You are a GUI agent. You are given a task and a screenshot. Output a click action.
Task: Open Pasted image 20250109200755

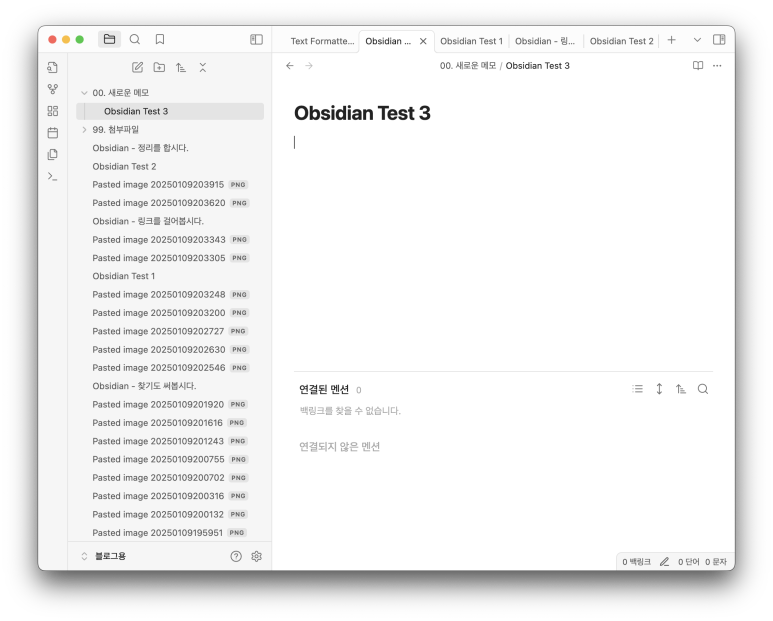[170, 459]
